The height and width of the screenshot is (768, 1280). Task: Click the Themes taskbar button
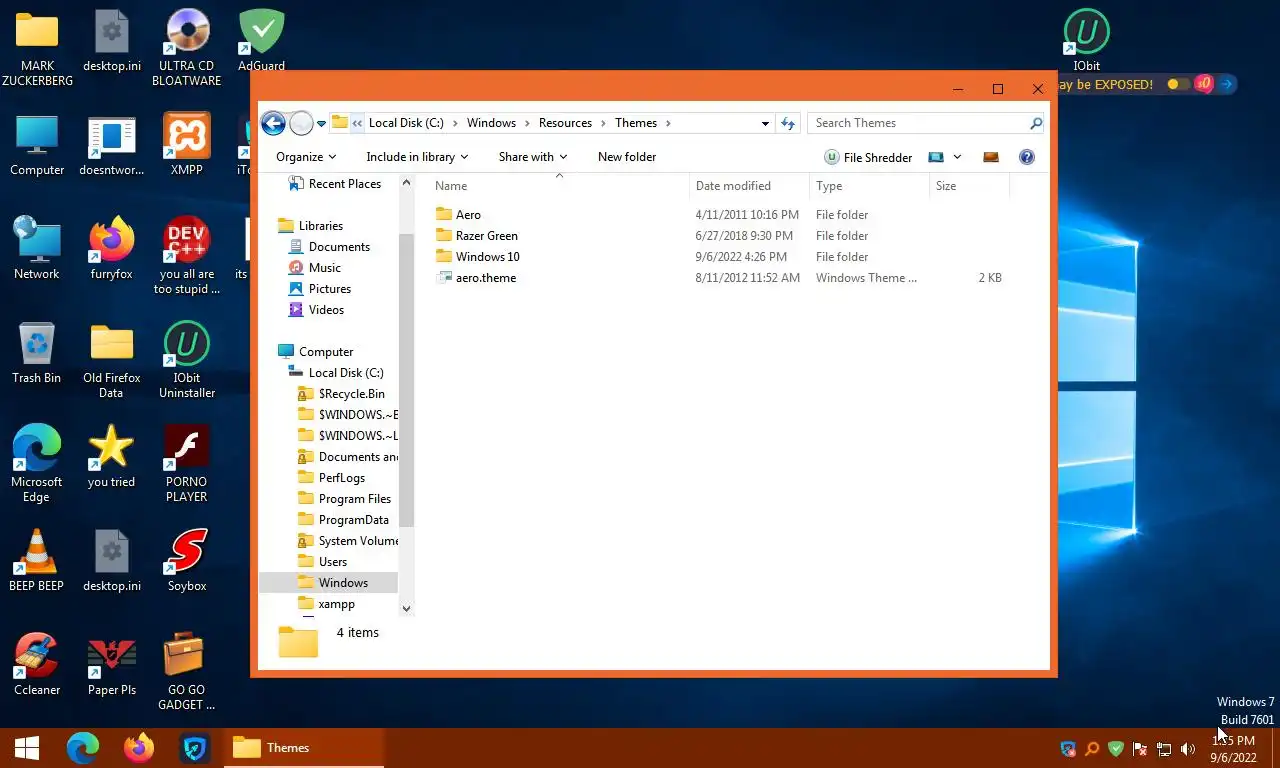pyautogui.click(x=303, y=748)
